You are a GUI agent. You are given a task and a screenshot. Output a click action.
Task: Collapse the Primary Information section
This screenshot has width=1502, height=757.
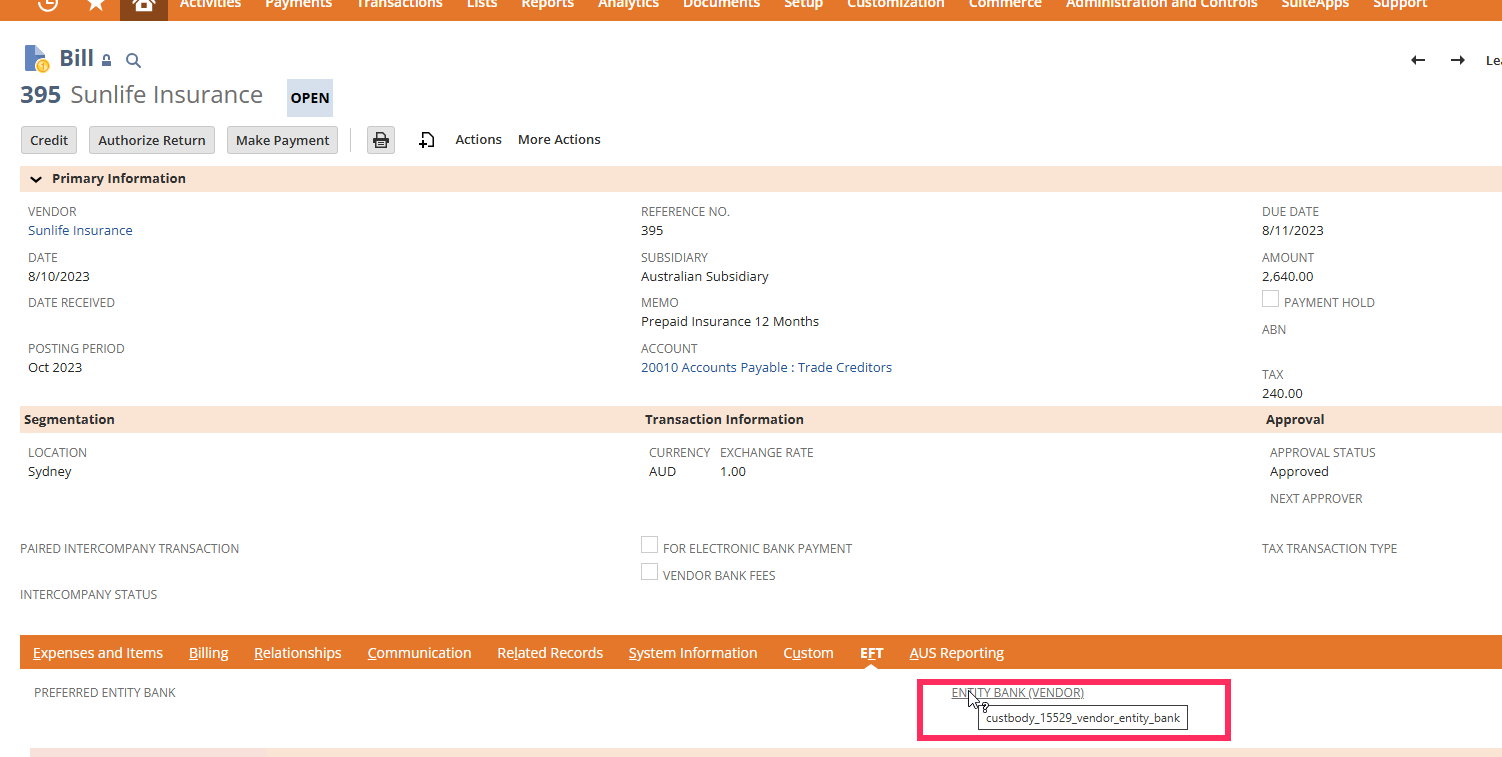click(36, 178)
